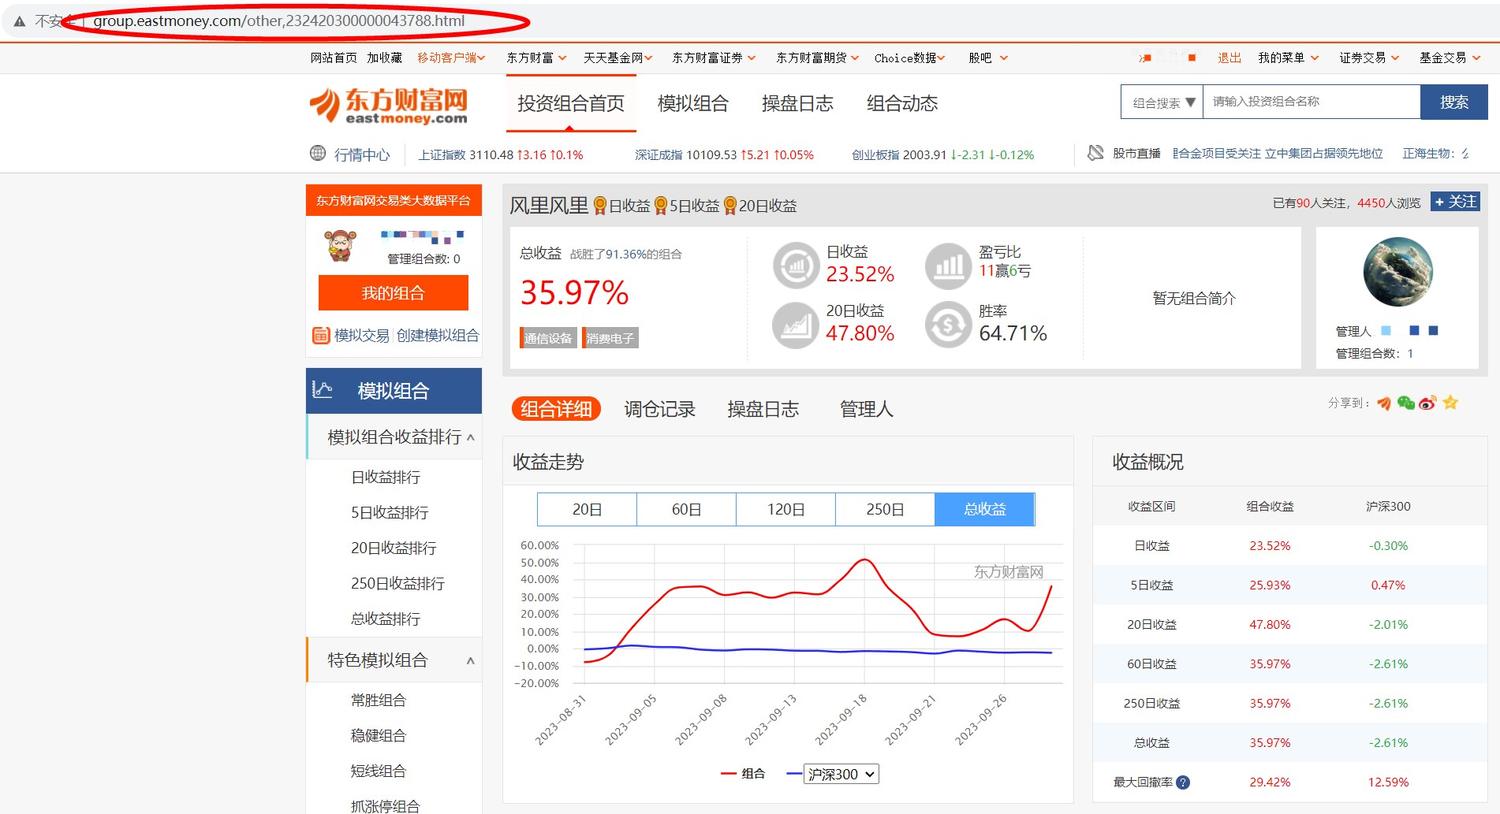Share portfolio to Weibo
This screenshot has width=1500, height=814.
point(1427,403)
